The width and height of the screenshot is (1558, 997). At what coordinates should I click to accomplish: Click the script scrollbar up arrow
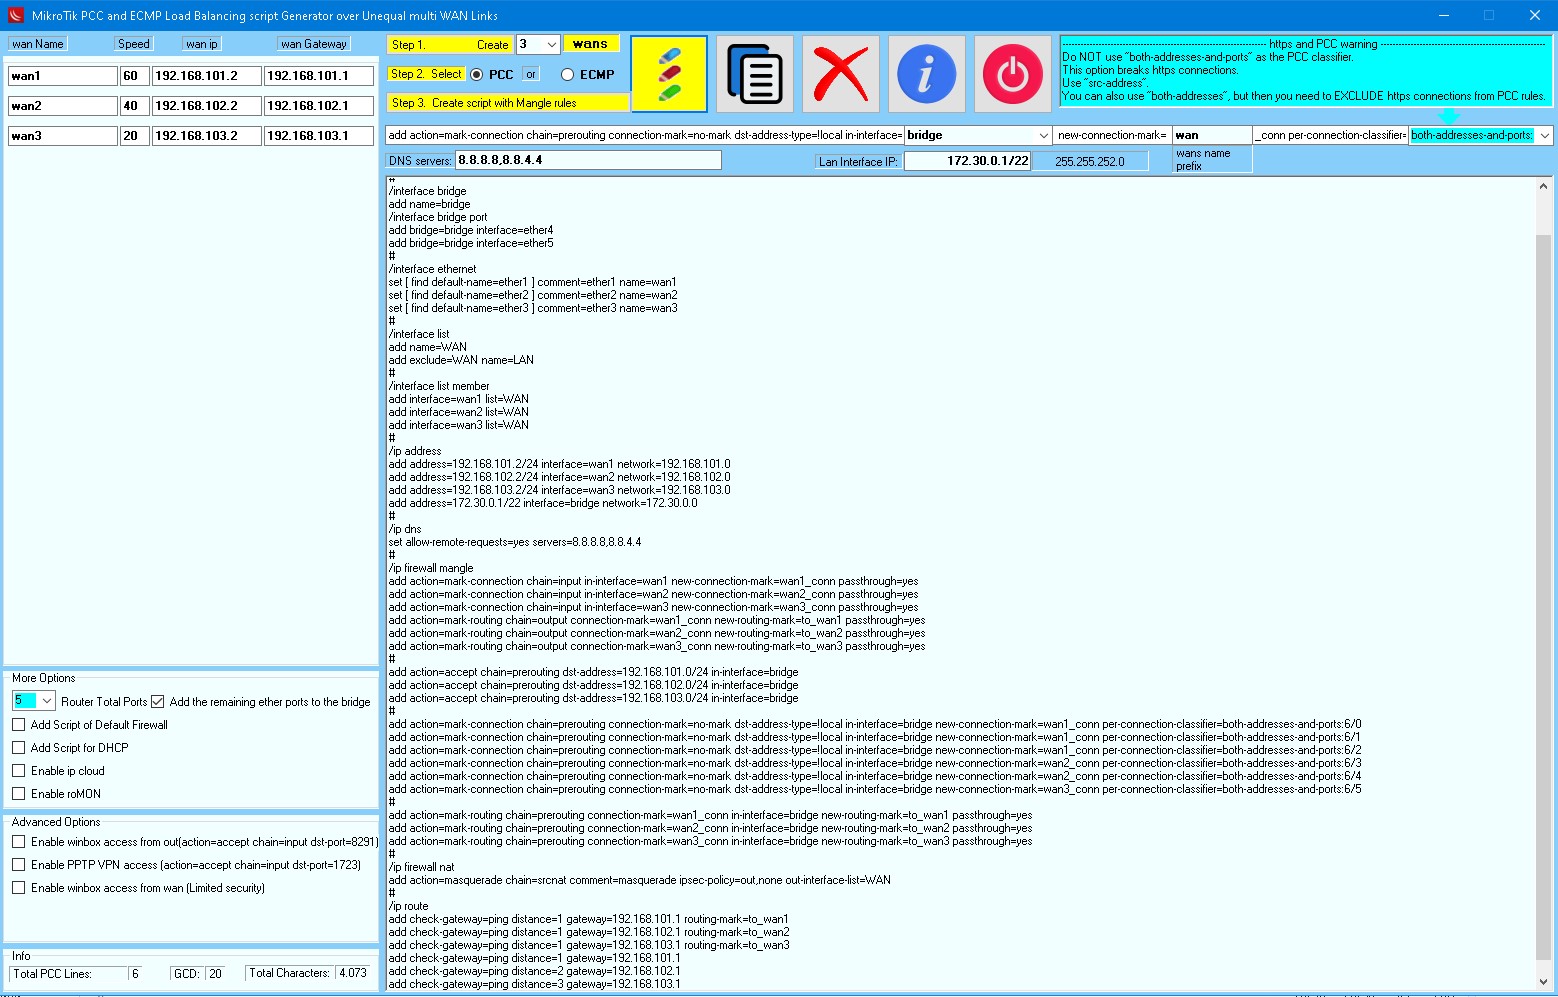tap(1543, 186)
